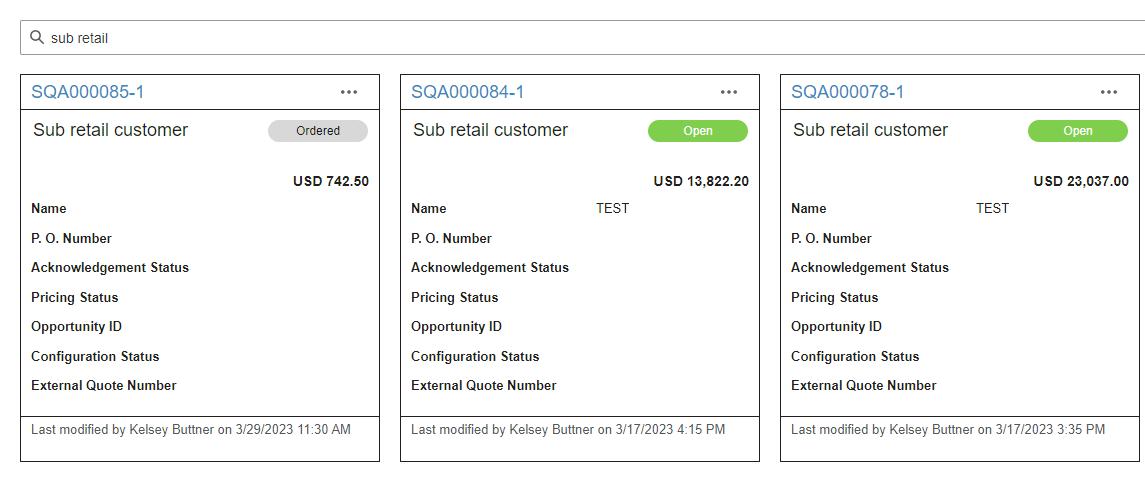Open the ellipsis menu on card SQA000078-1
Viewport: 1145px width, 478px height.
tap(1108, 92)
